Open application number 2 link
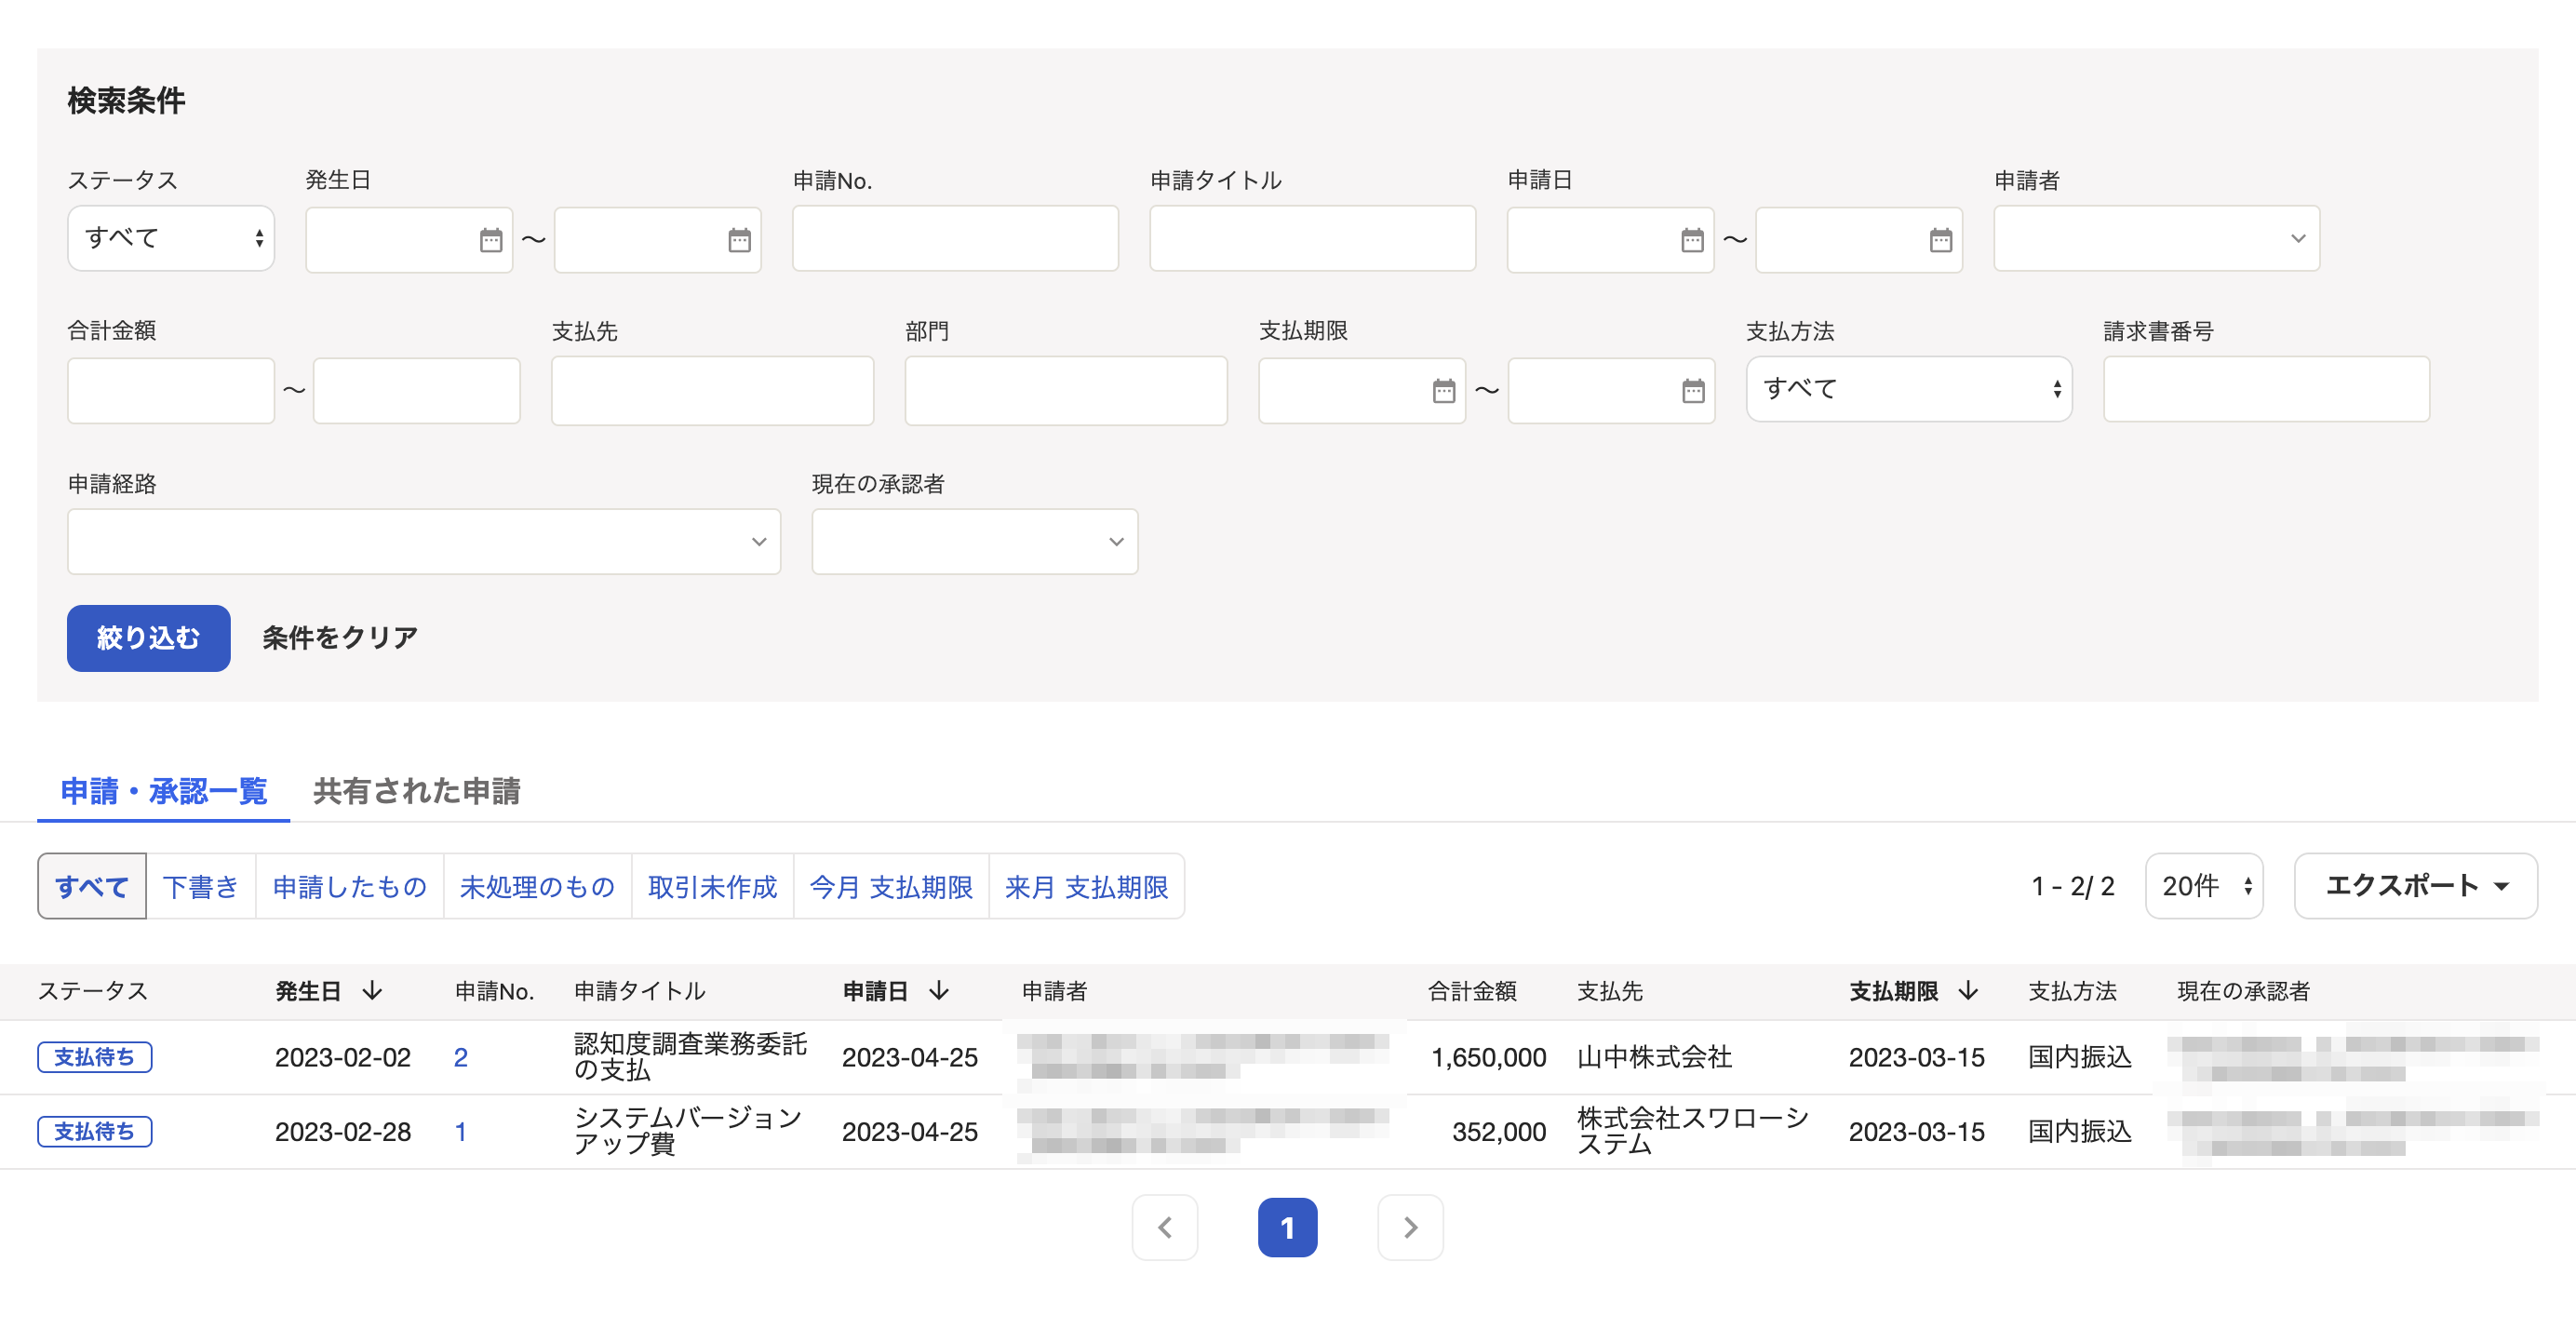Screen dimensions: 2576x1329 pos(460,1057)
